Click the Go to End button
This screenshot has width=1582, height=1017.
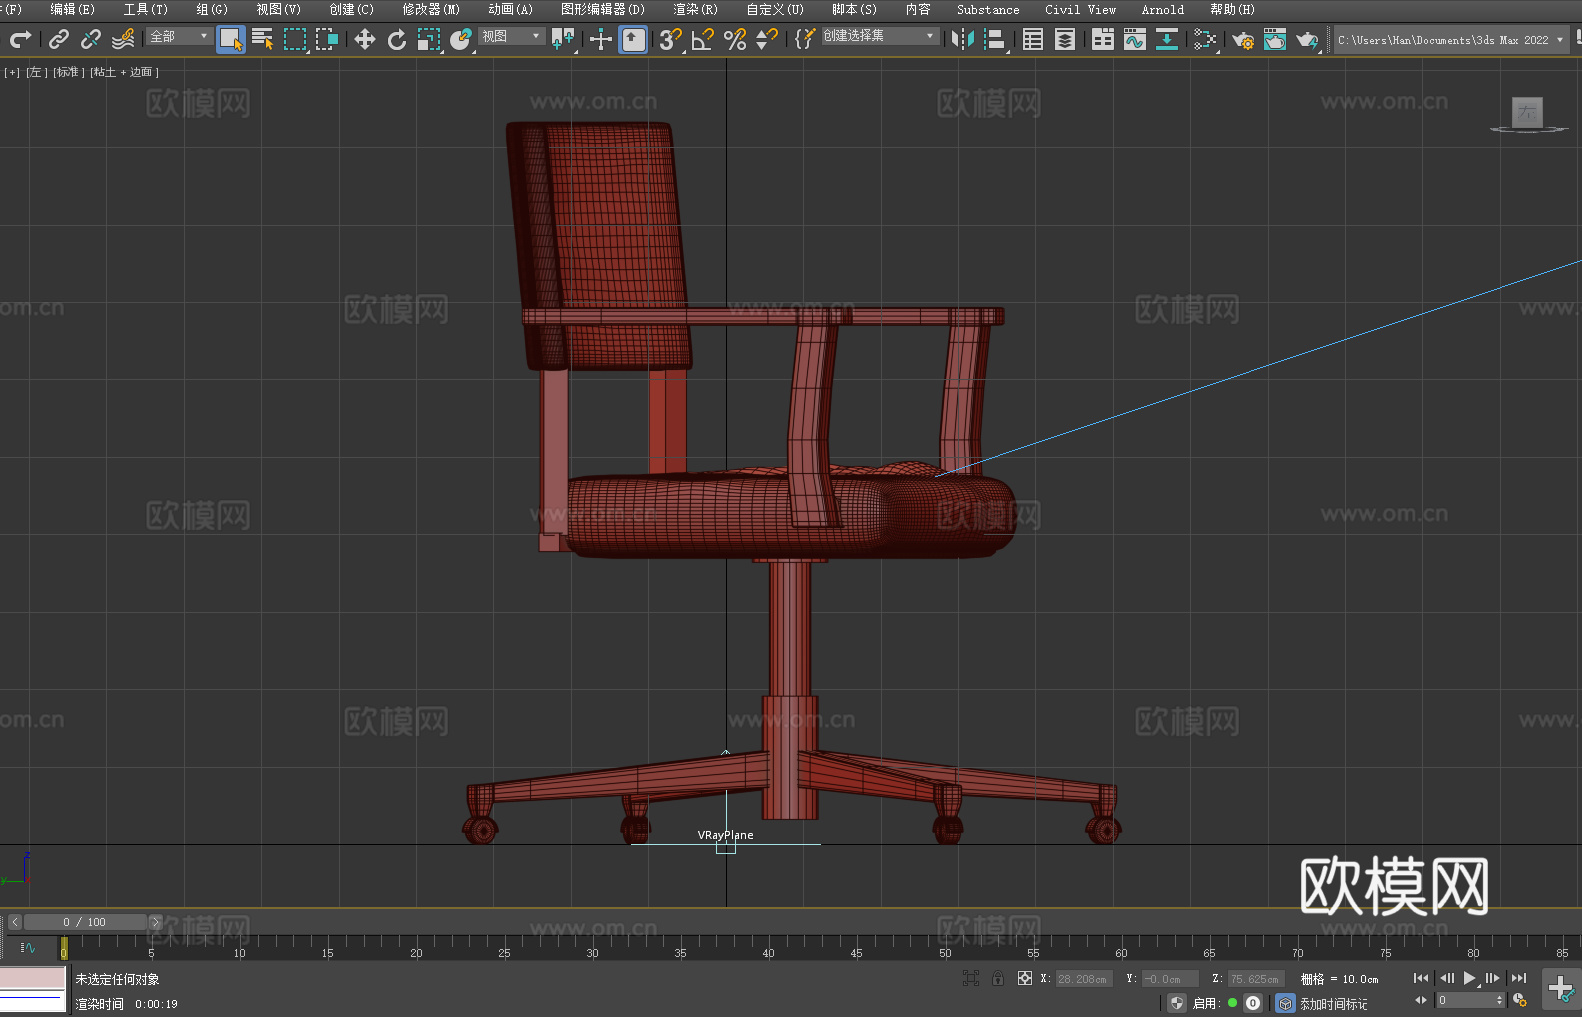[x=1519, y=978]
